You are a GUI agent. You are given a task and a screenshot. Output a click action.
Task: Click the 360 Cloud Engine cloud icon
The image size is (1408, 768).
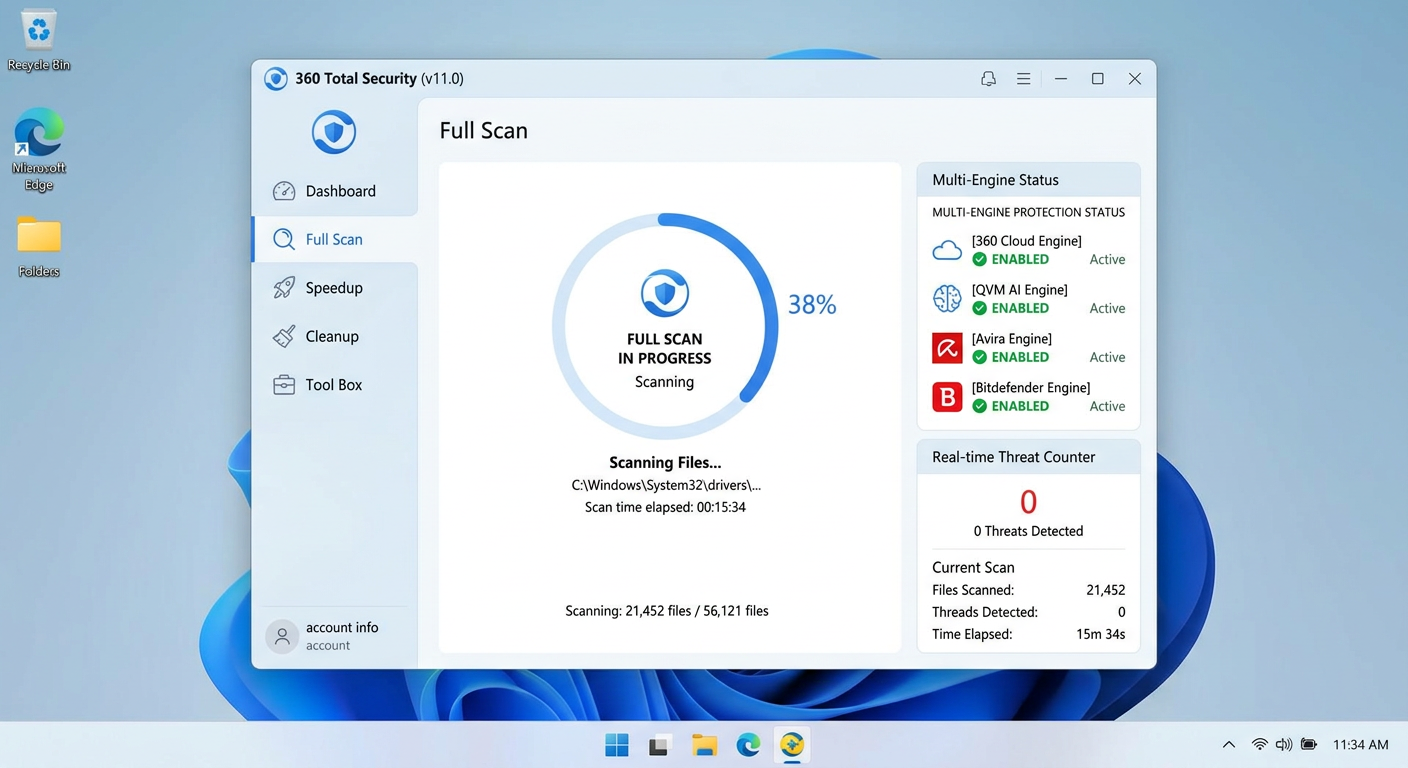946,249
